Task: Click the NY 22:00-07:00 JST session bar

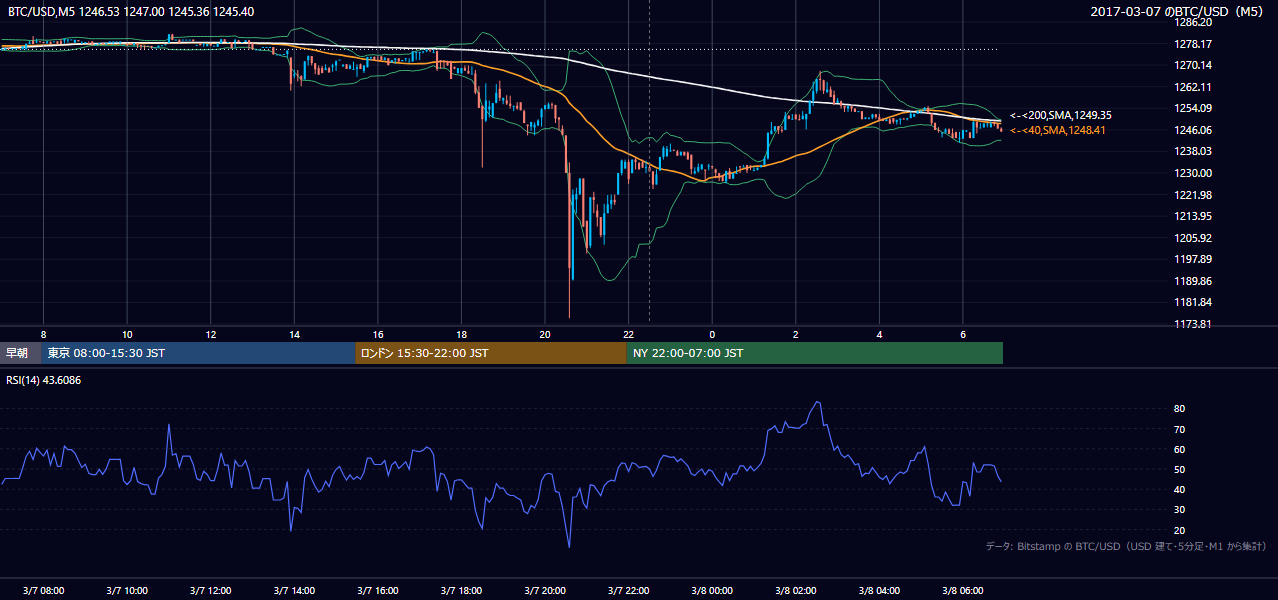Action: pos(815,353)
